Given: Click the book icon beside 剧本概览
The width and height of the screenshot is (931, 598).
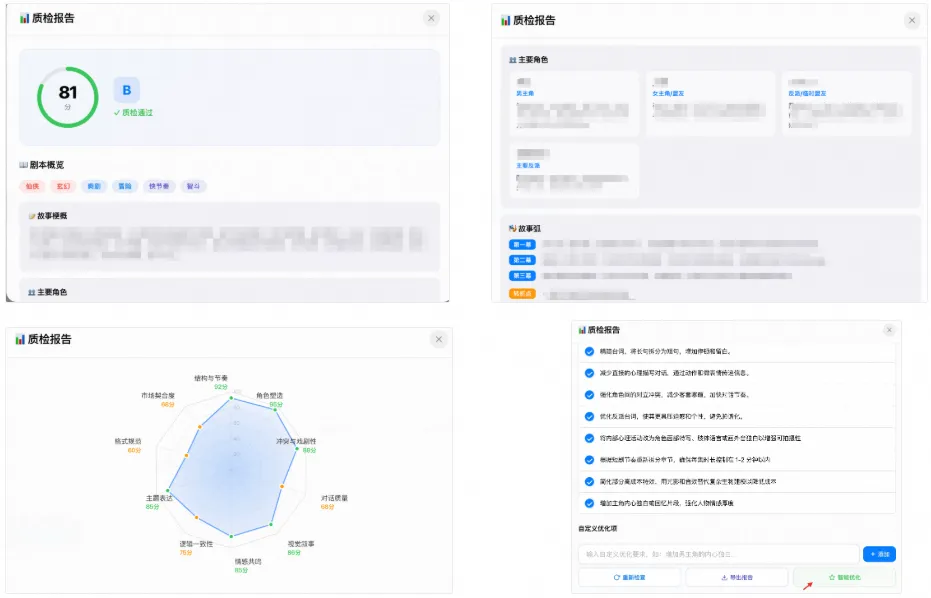Looking at the screenshot, I should coord(24,165).
